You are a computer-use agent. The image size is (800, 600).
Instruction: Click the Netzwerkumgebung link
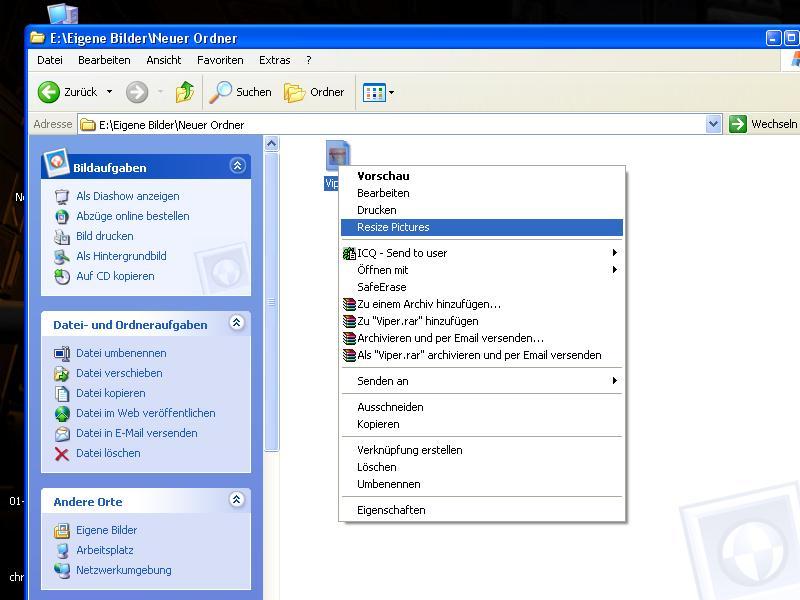[123, 570]
